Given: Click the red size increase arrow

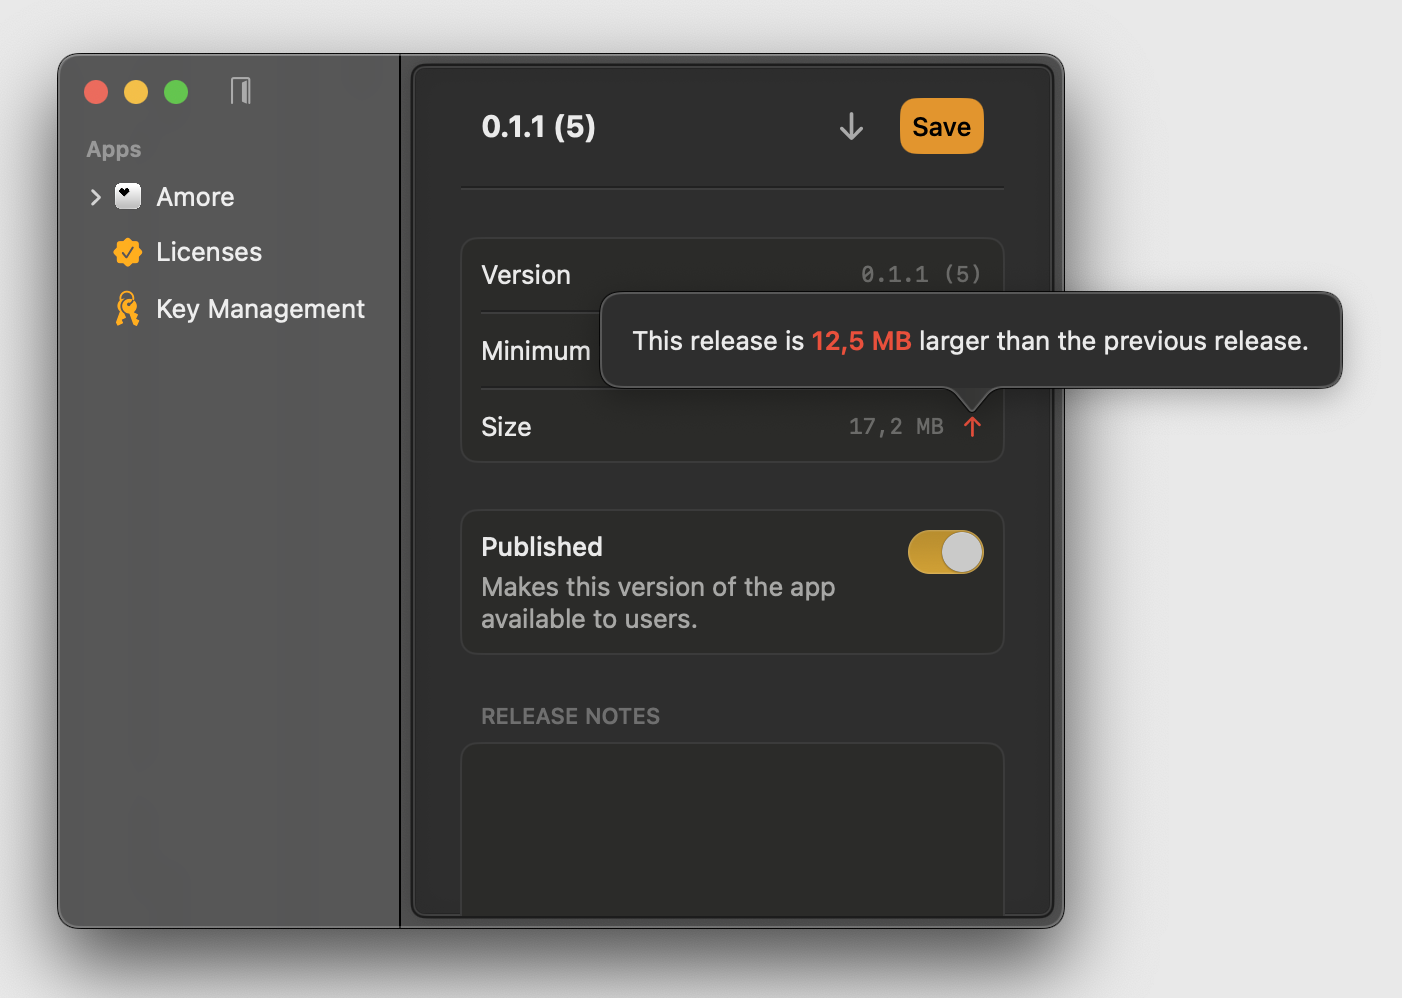Looking at the screenshot, I should pos(972,427).
